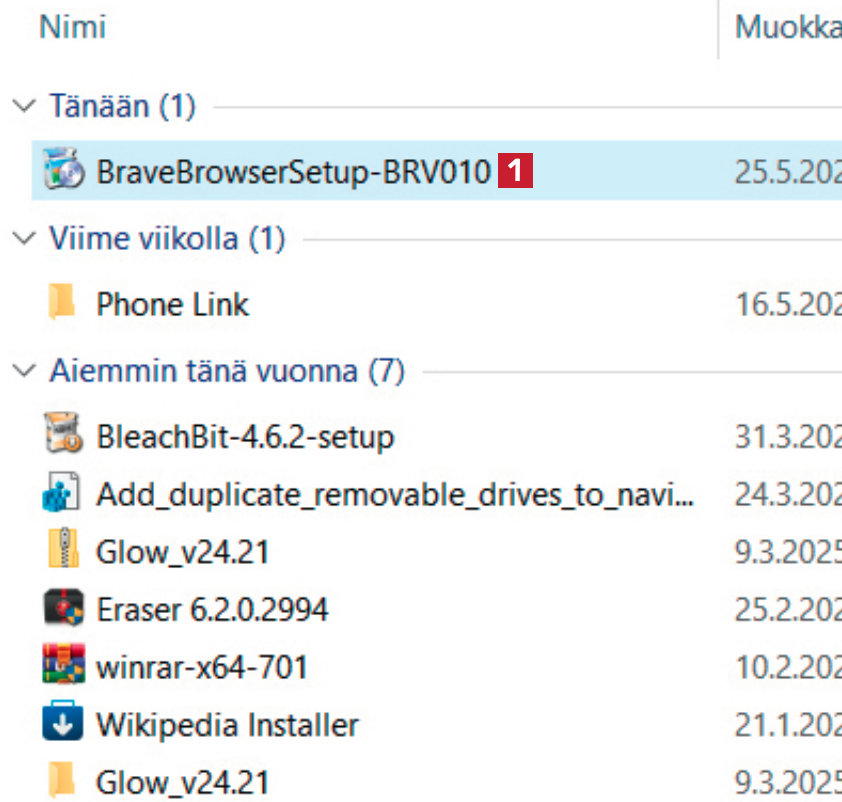Select the Wikipedia Installer file name

click(x=227, y=725)
